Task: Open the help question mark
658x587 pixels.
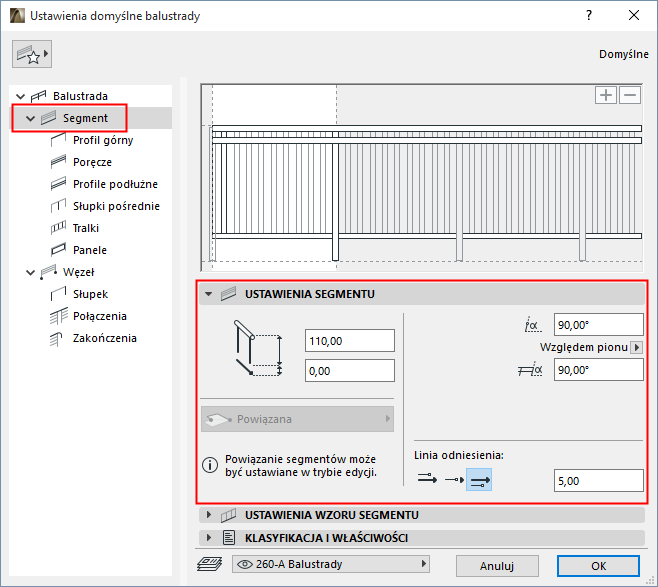Action: tap(589, 16)
